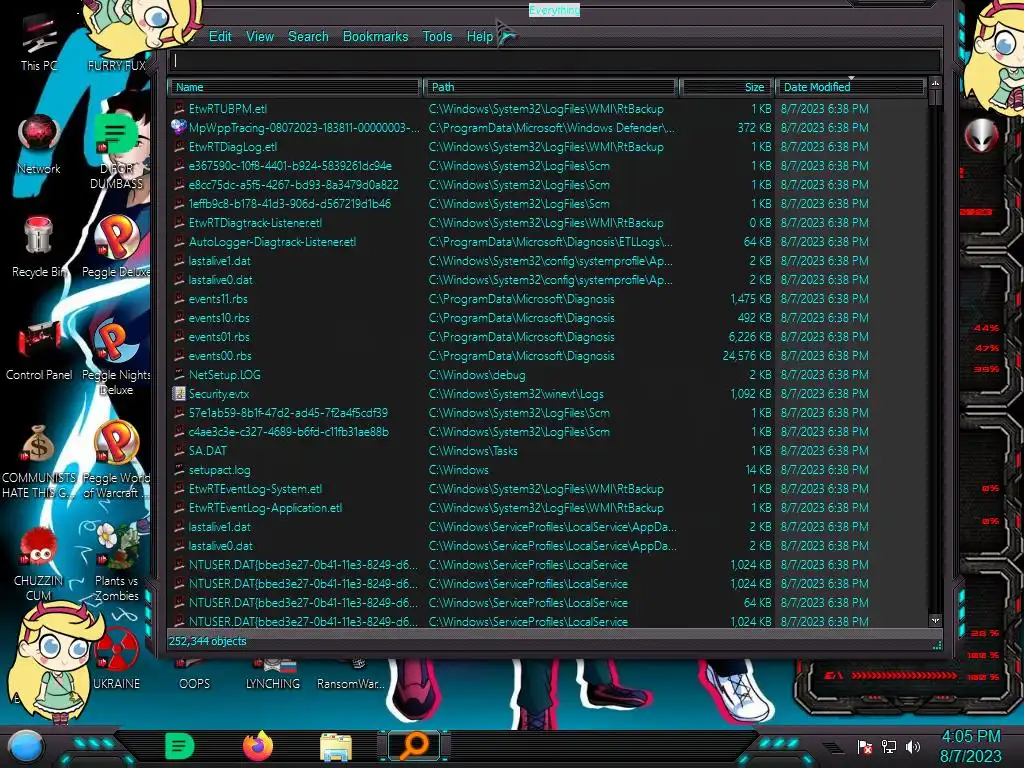Click the C:\Windows\System32\winevt\Logs path cell
Image resolution: width=1024 pixels, height=768 pixels.
click(516, 394)
